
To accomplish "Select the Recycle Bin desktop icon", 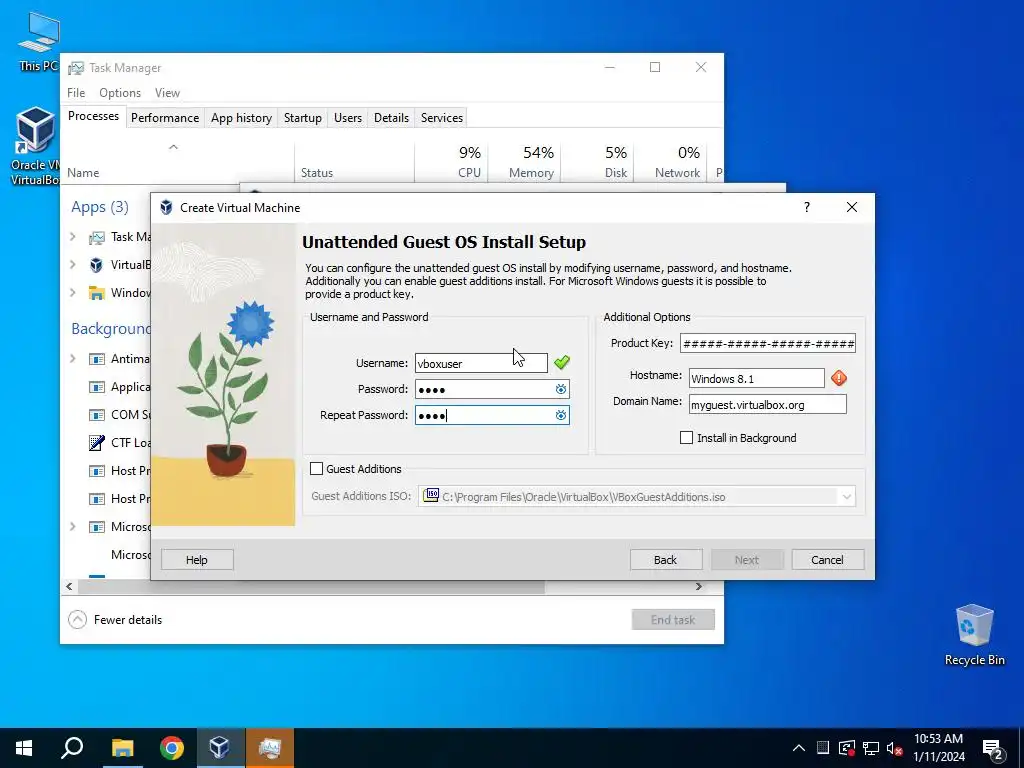I will point(974,635).
